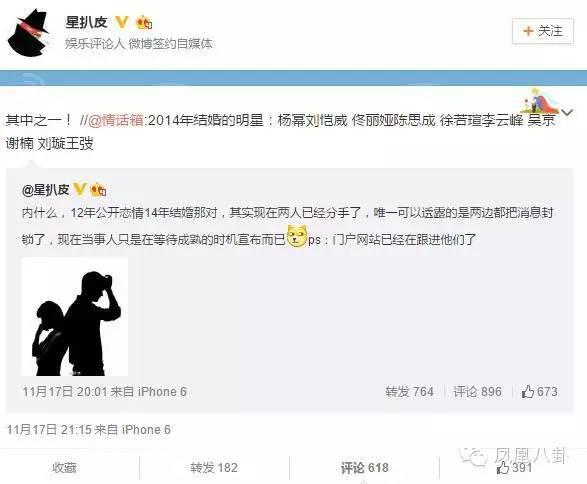Image resolution: width=587 pixels, height=484 pixels.
Task: Like the quoted post with 673 likes
Action: click(539, 392)
